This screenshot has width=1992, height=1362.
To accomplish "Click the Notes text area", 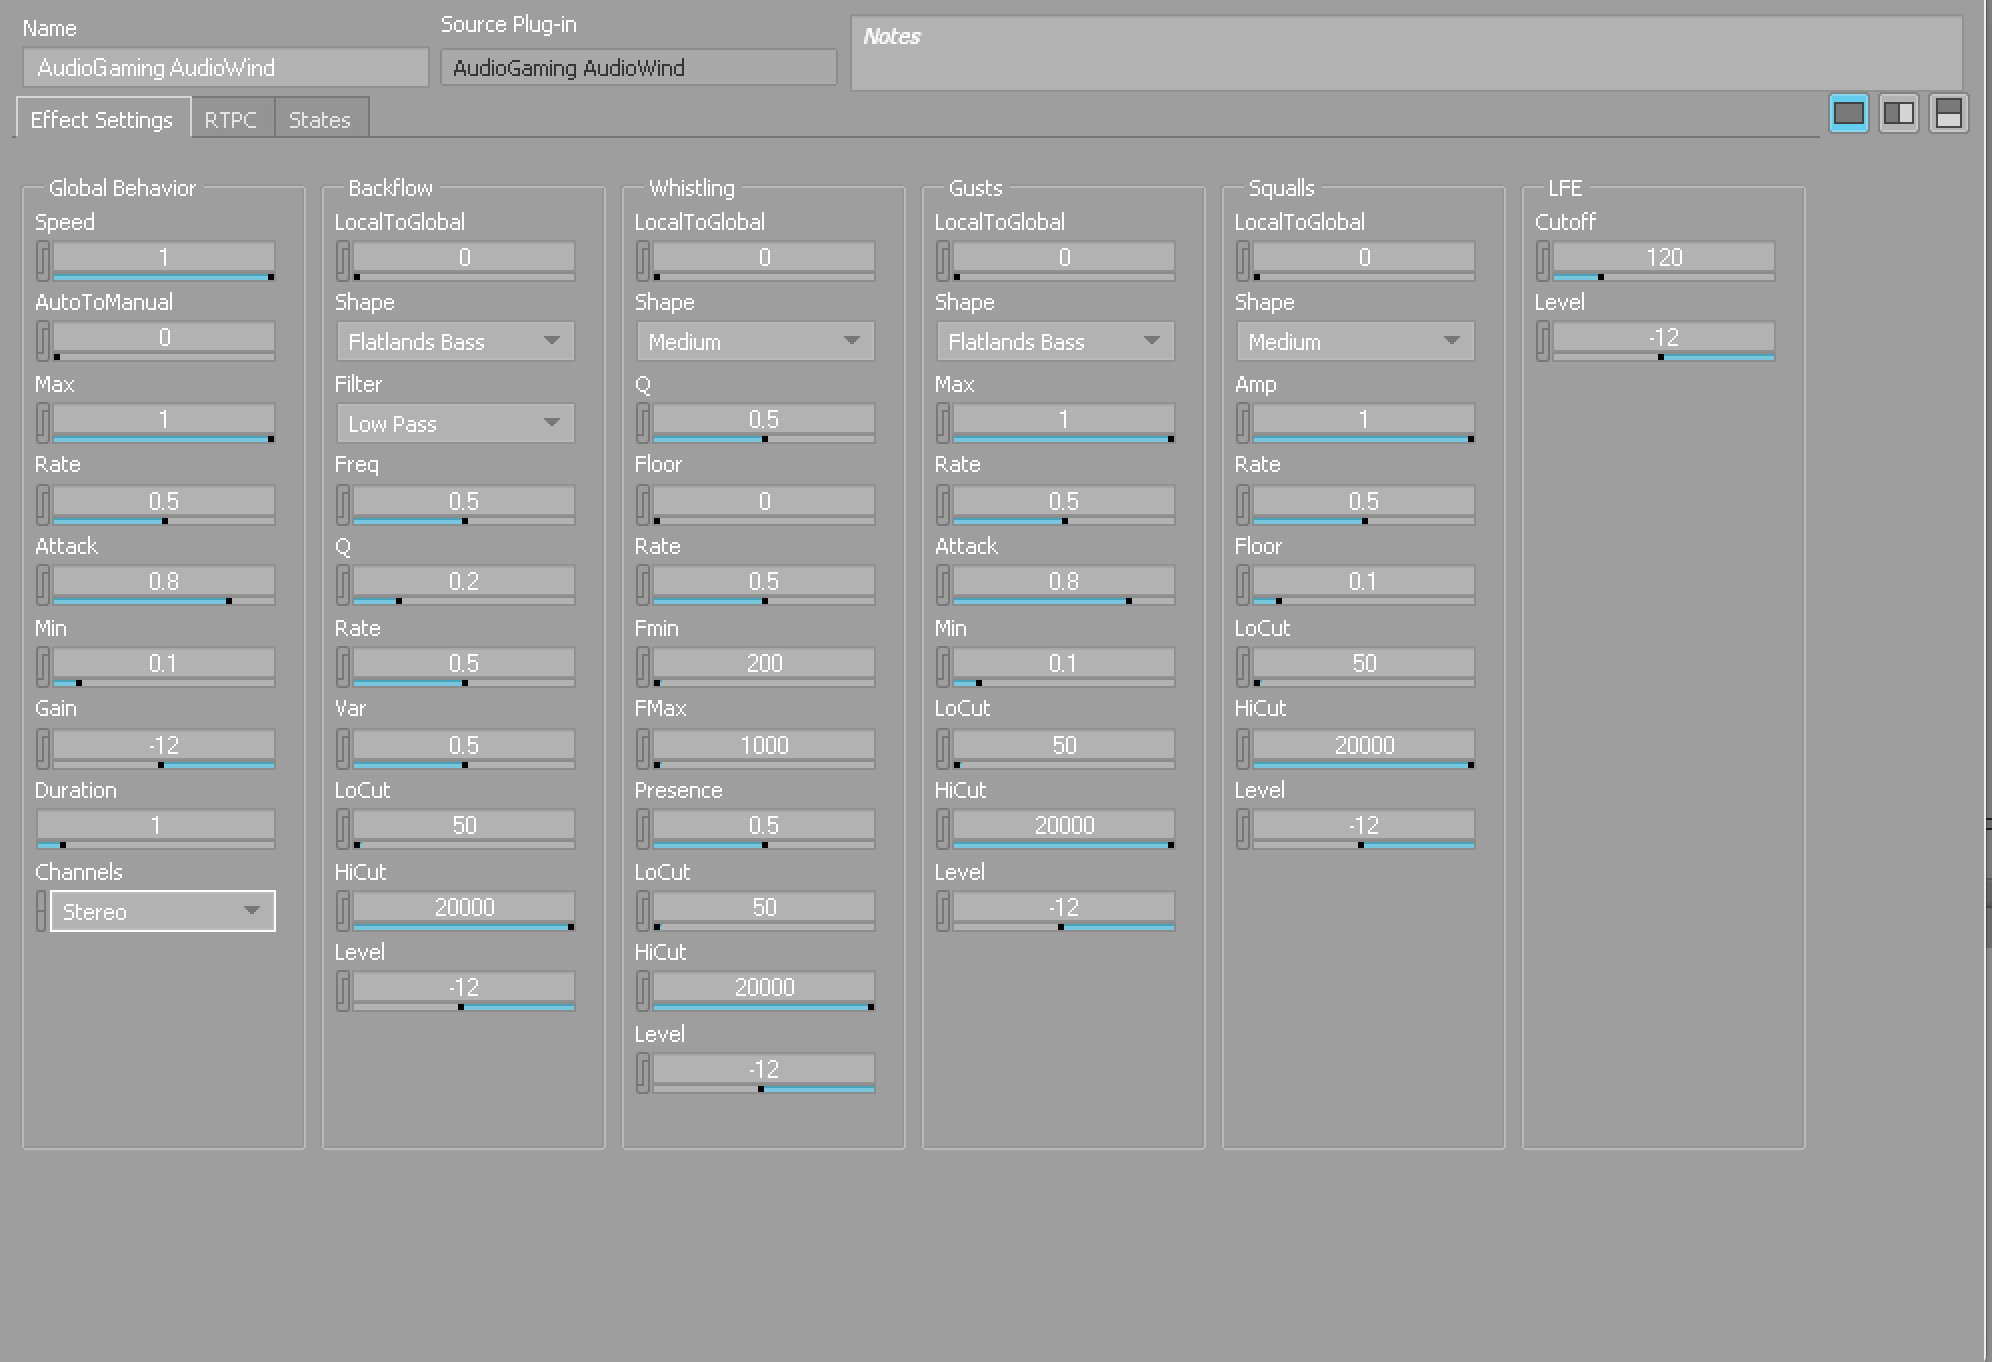I will click(1407, 53).
